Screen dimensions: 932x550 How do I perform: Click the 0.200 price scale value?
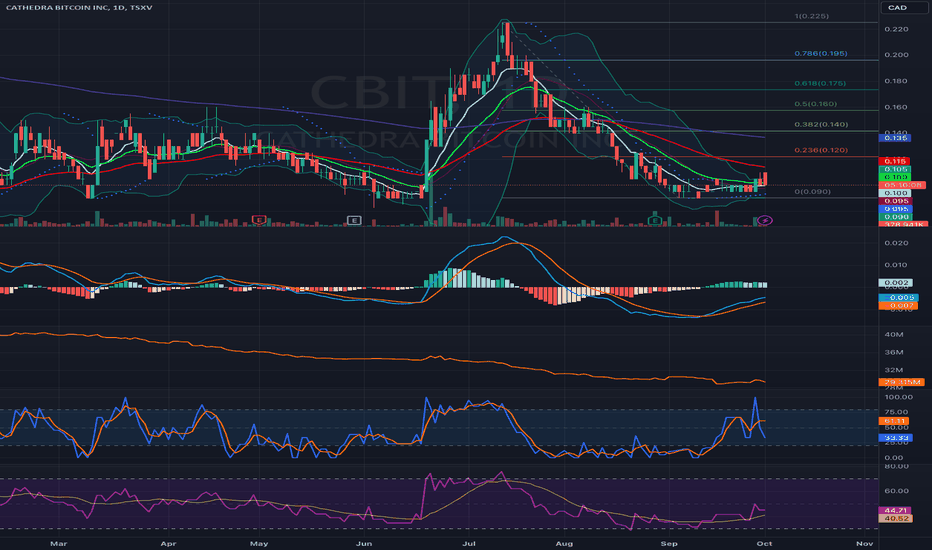point(896,55)
